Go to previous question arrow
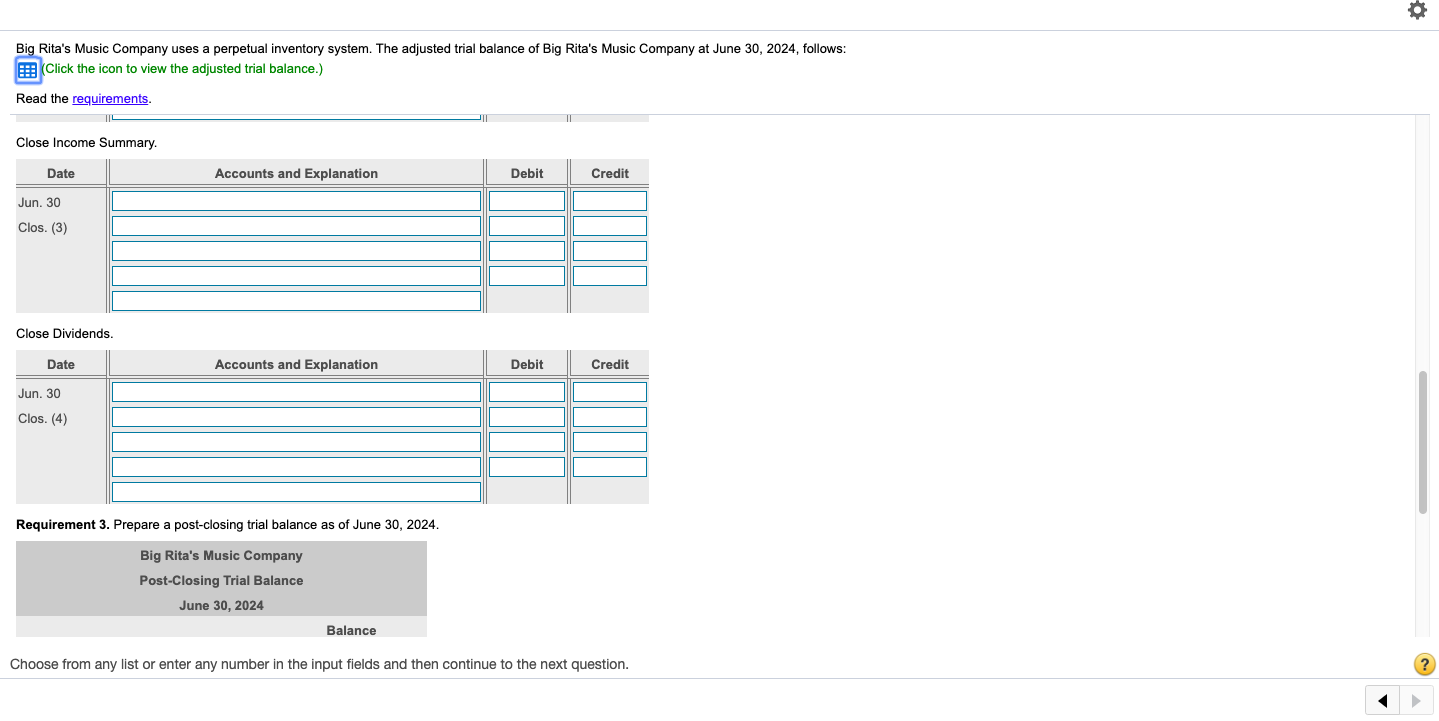 click(x=1382, y=701)
